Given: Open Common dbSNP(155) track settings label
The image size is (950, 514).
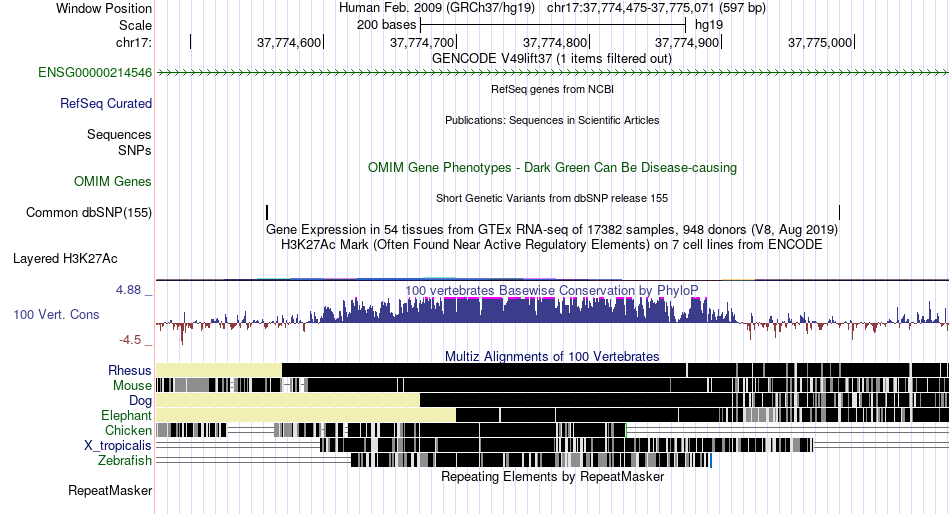Looking at the screenshot, I should click(x=89, y=213).
